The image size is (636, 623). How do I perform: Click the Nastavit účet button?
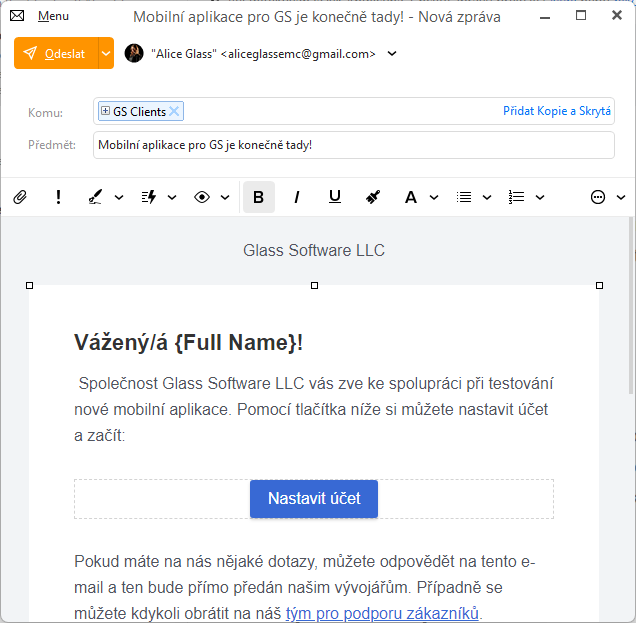[314, 498]
